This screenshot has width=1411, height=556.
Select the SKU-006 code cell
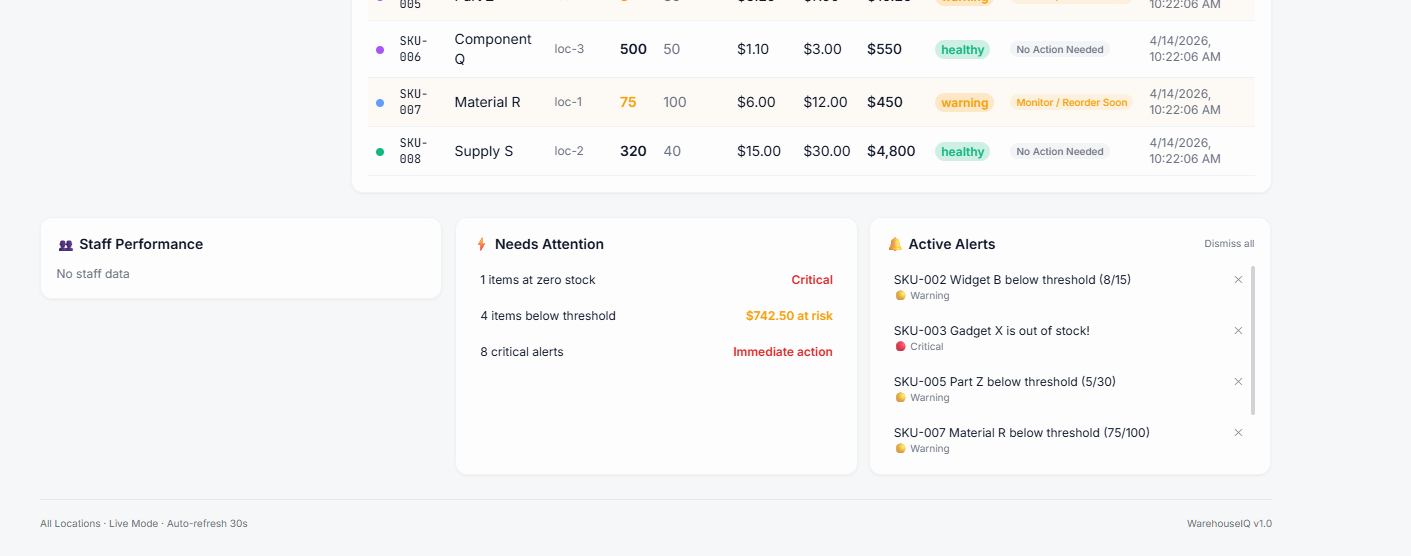pyautogui.click(x=413, y=49)
